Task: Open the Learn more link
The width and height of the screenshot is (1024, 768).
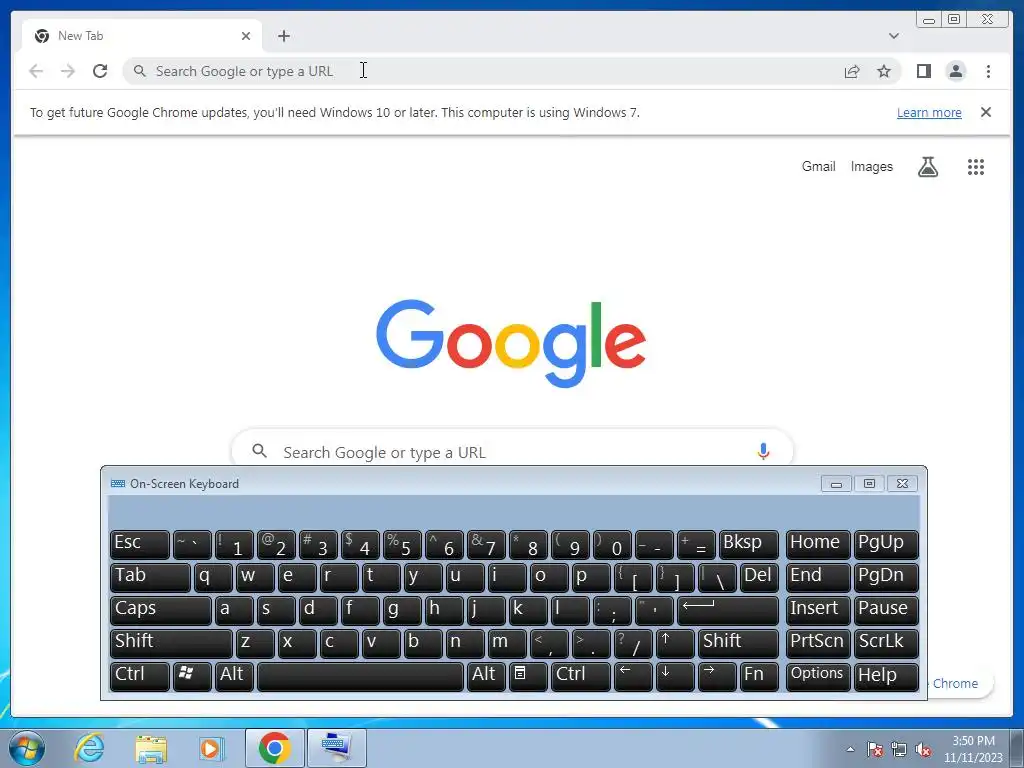Action: point(929,112)
